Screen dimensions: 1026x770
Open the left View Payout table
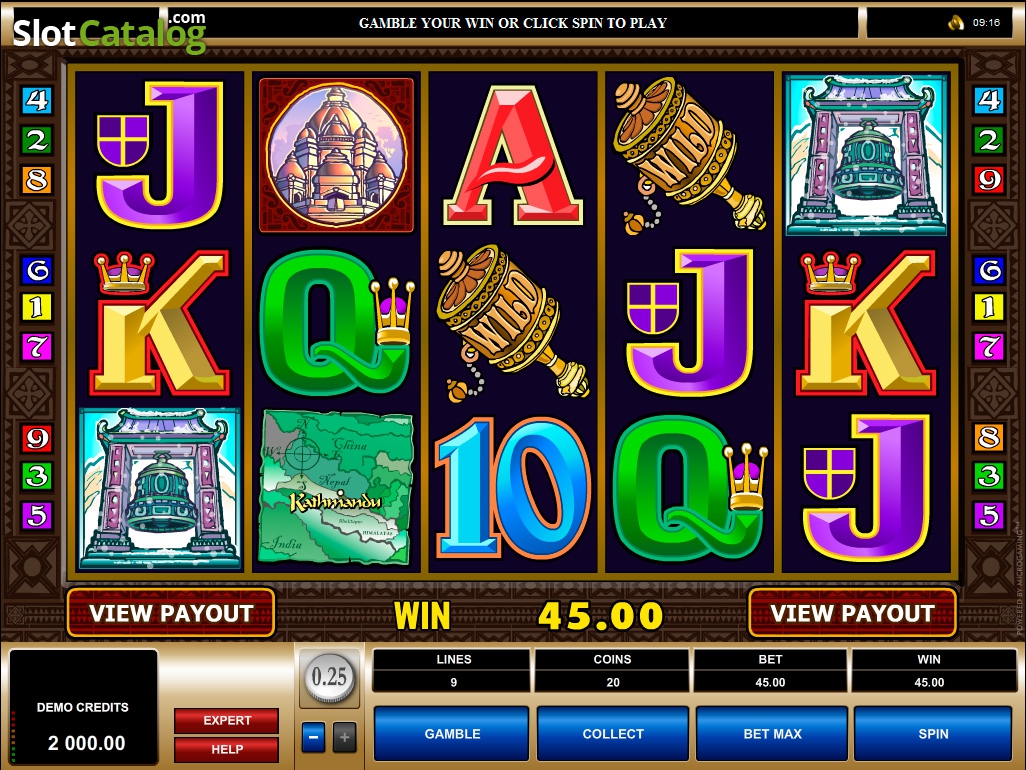click(171, 613)
